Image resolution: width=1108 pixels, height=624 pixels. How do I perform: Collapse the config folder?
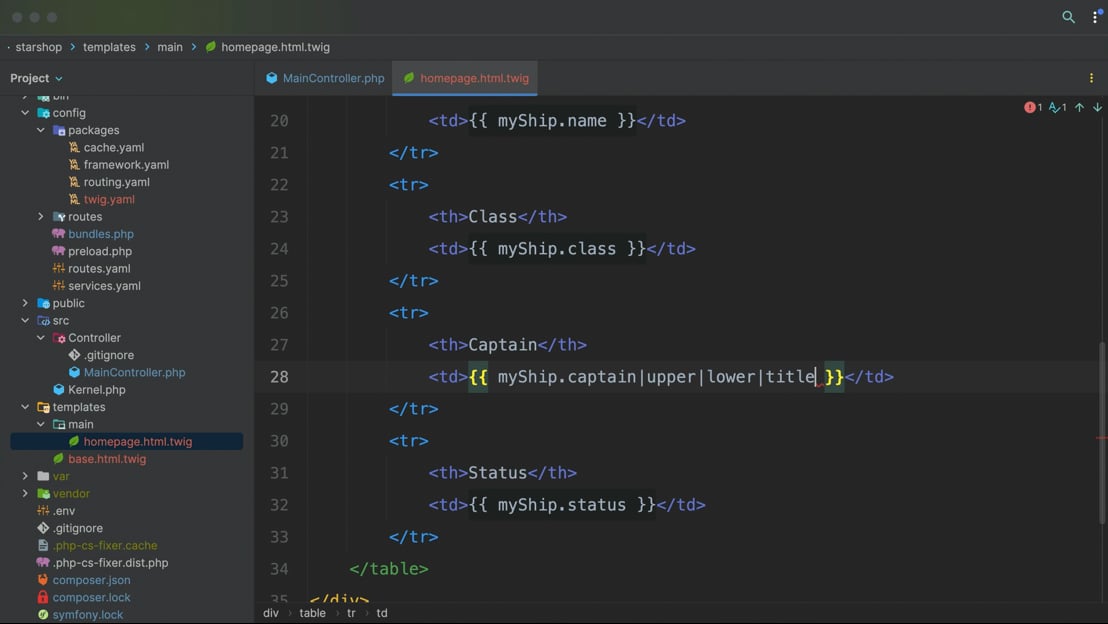tap(25, 113)
